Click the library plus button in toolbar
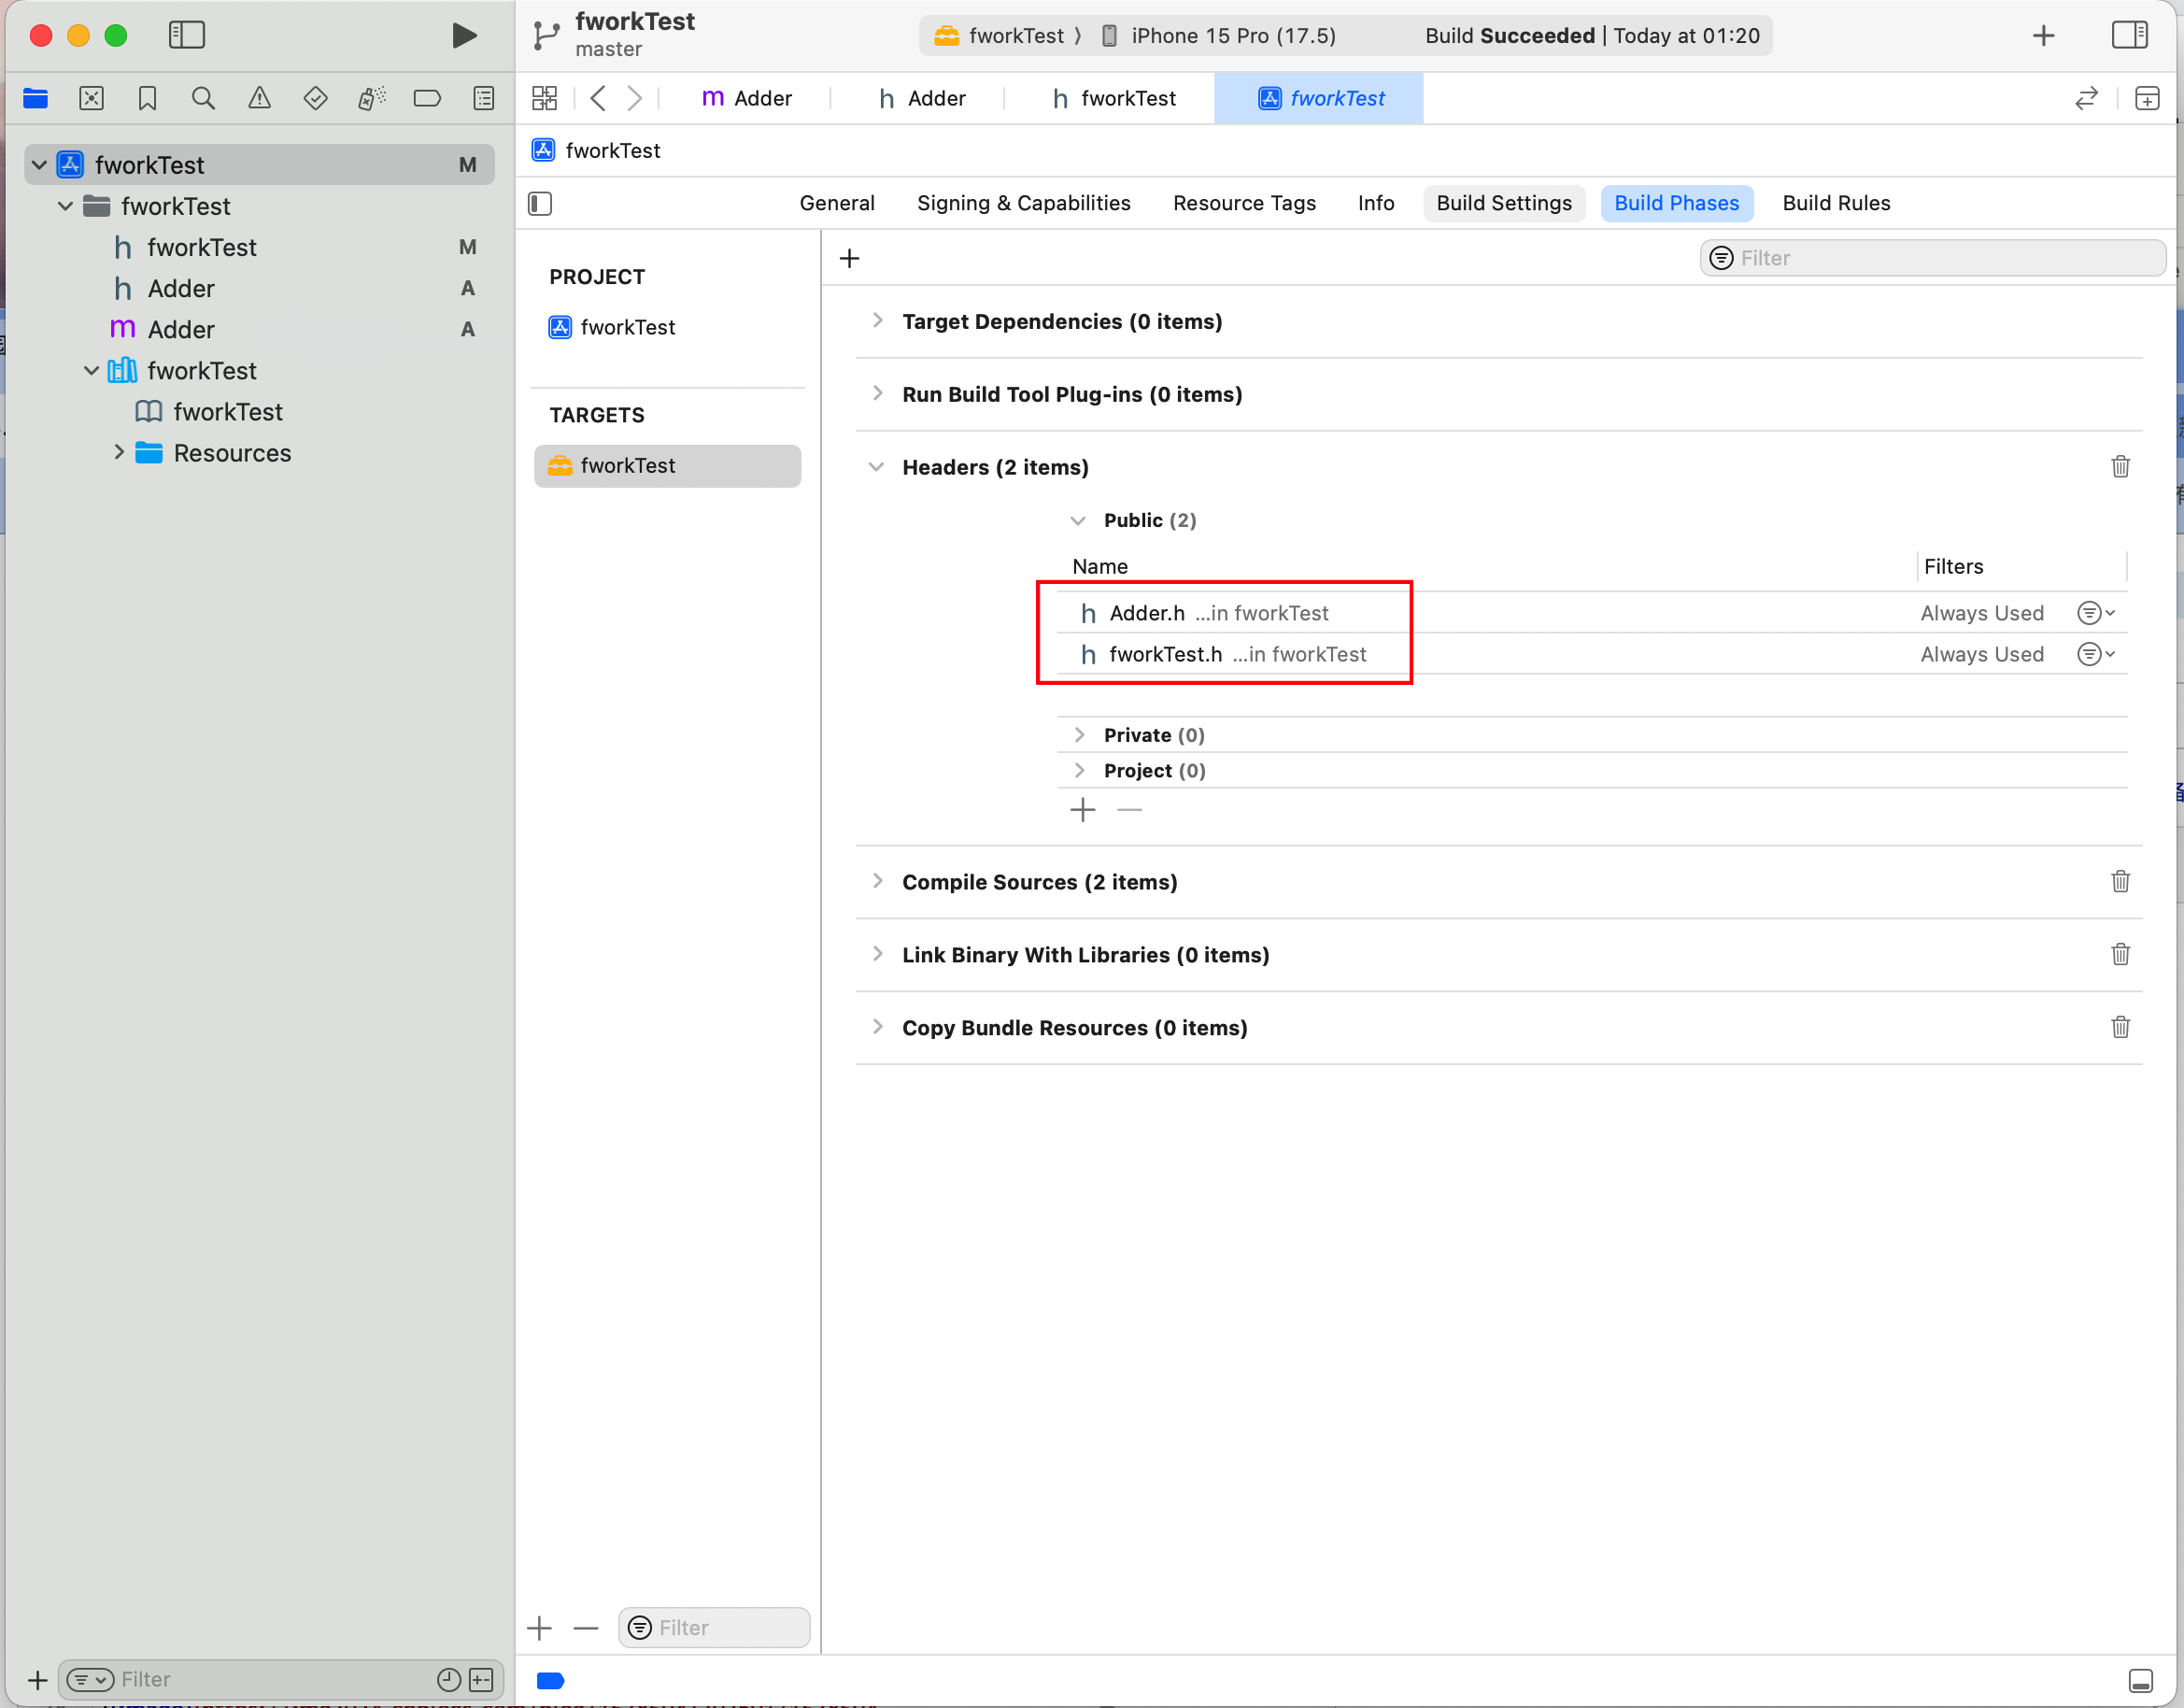The image size is (2184, 1708). [x=2044, y=36]
